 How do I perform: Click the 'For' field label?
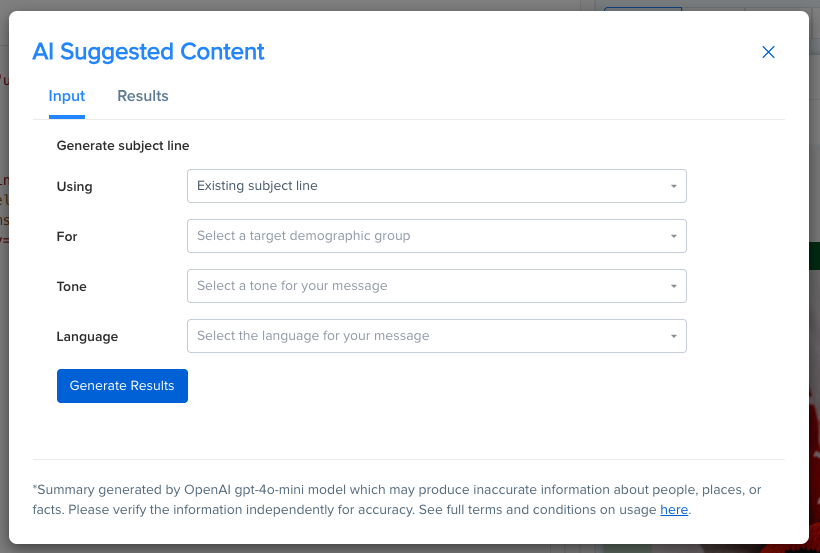[67, 236]
